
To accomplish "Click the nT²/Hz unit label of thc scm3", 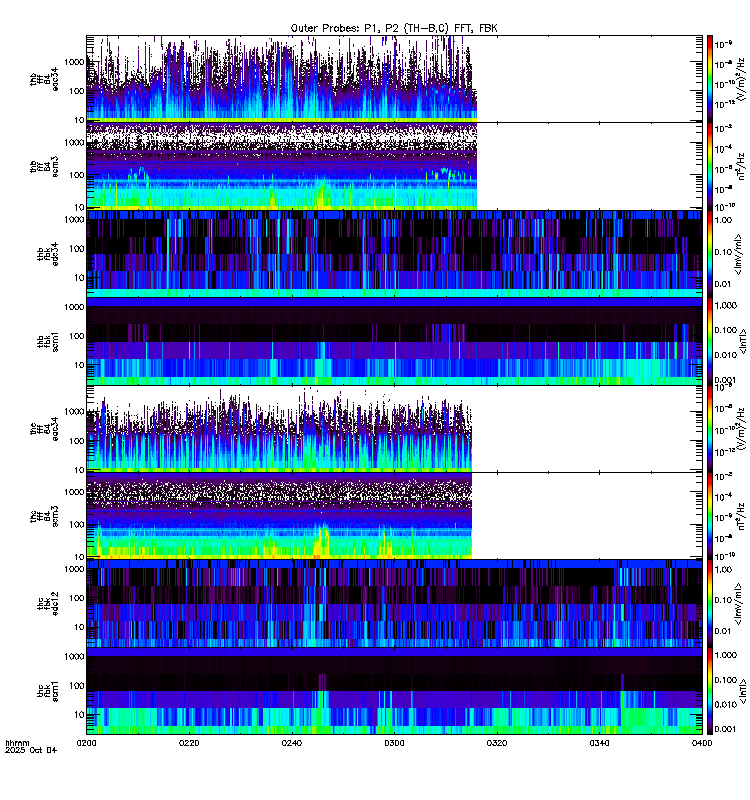I will (741, 516).
